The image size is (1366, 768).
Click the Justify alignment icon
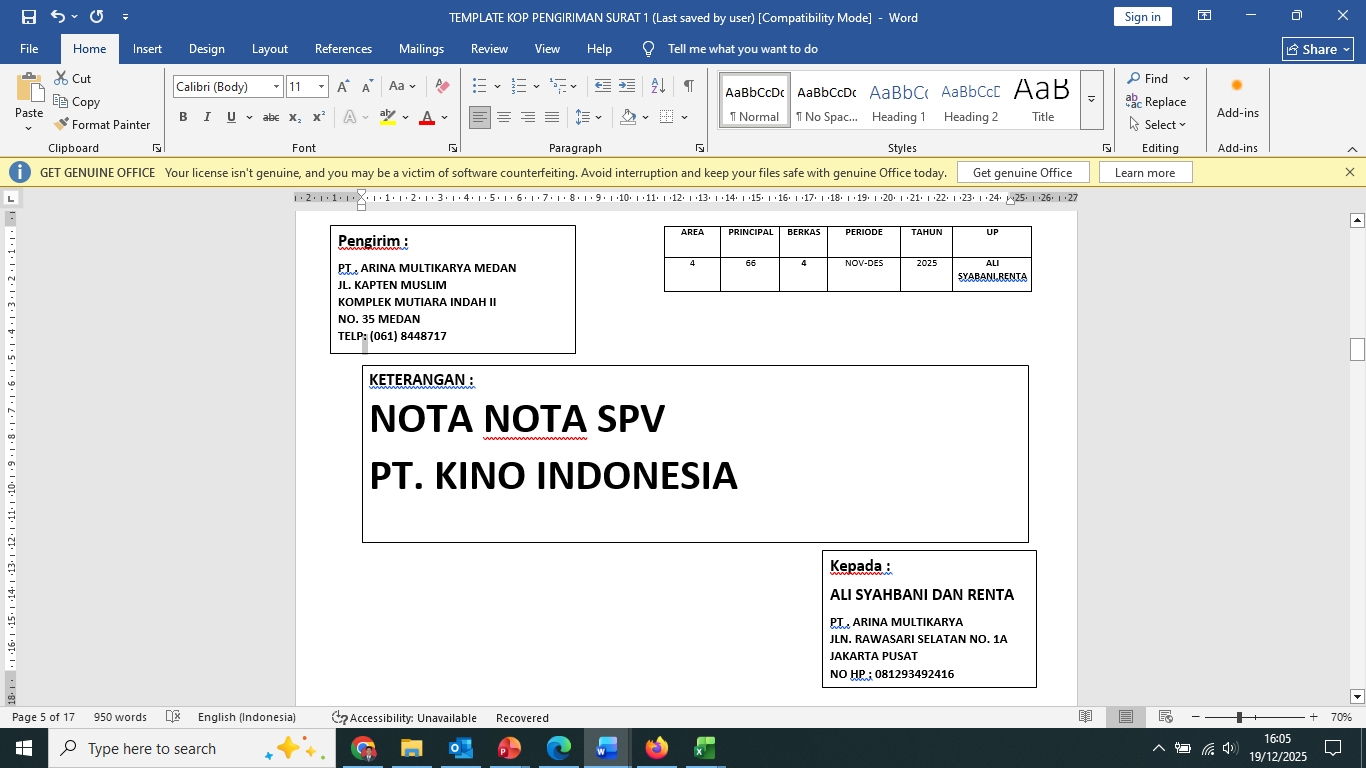pos(552,117)
